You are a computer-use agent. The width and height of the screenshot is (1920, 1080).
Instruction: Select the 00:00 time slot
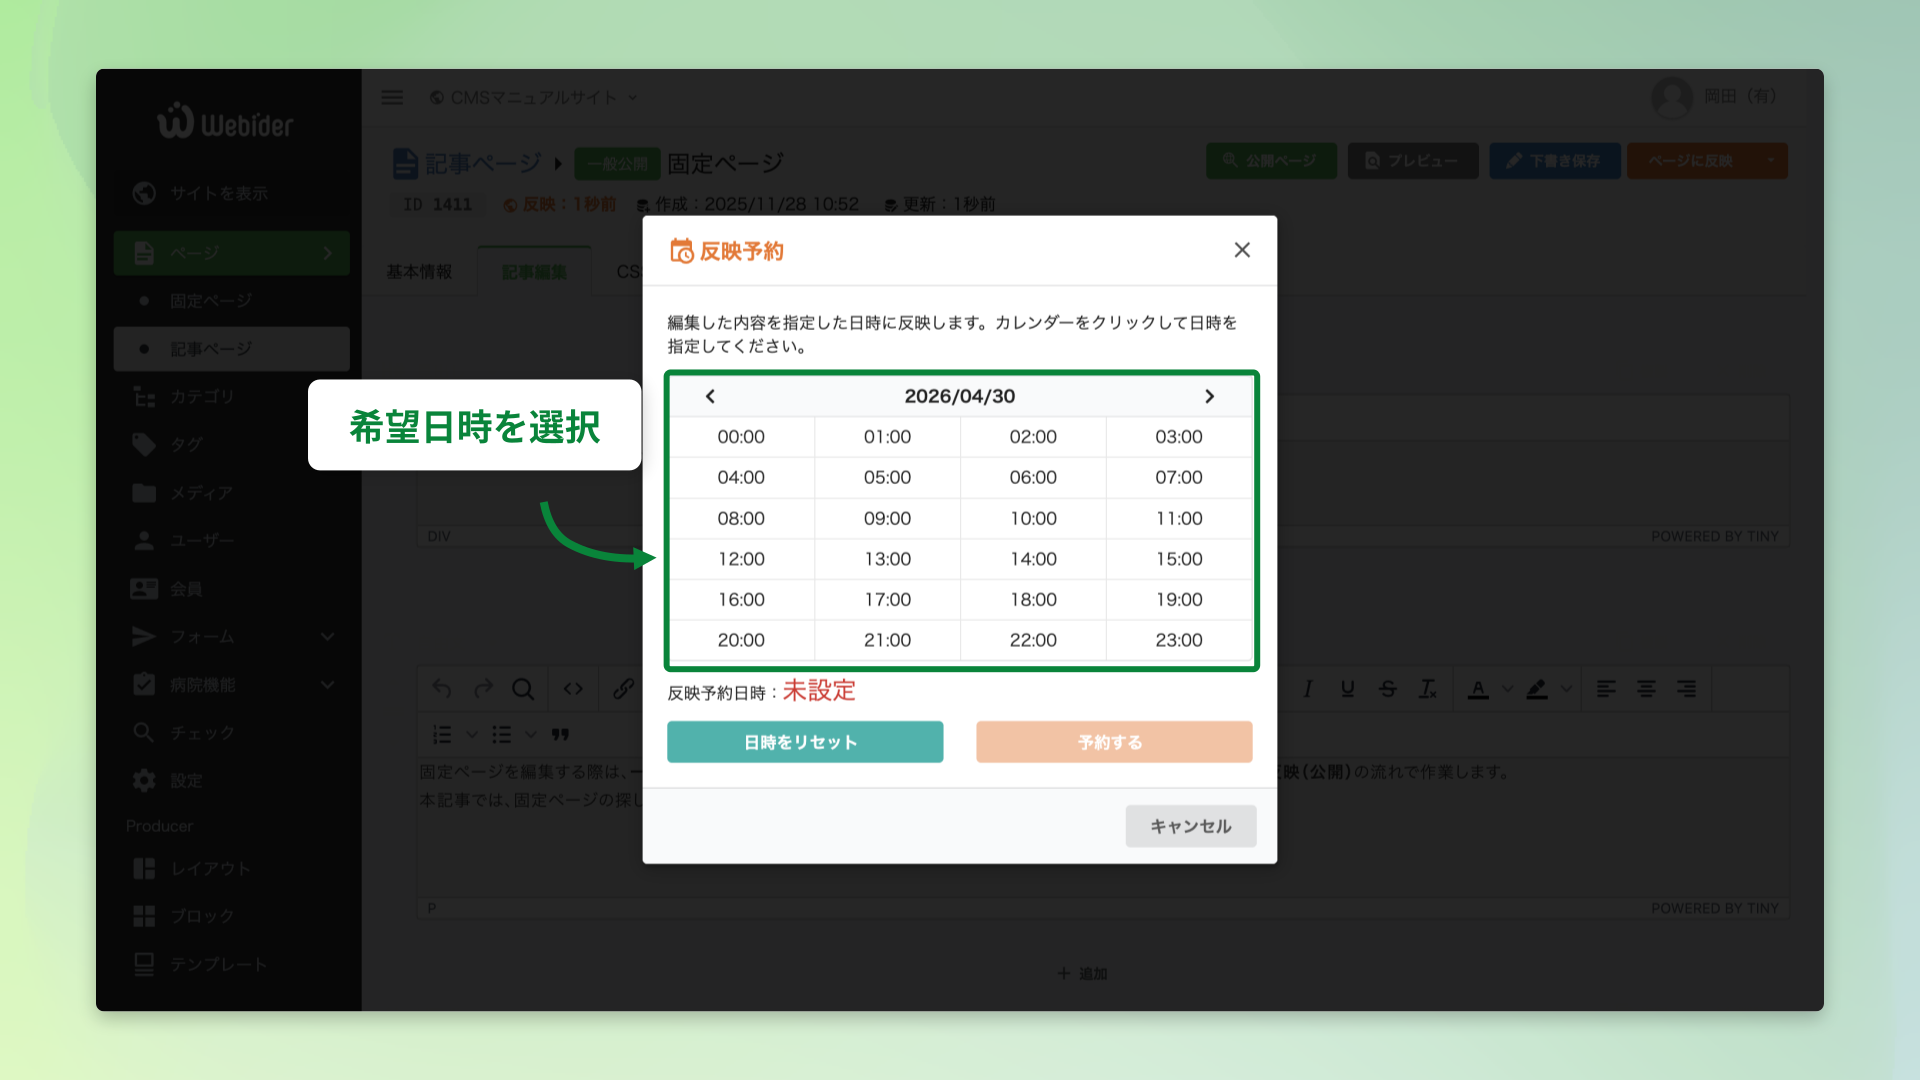(741, 437)
